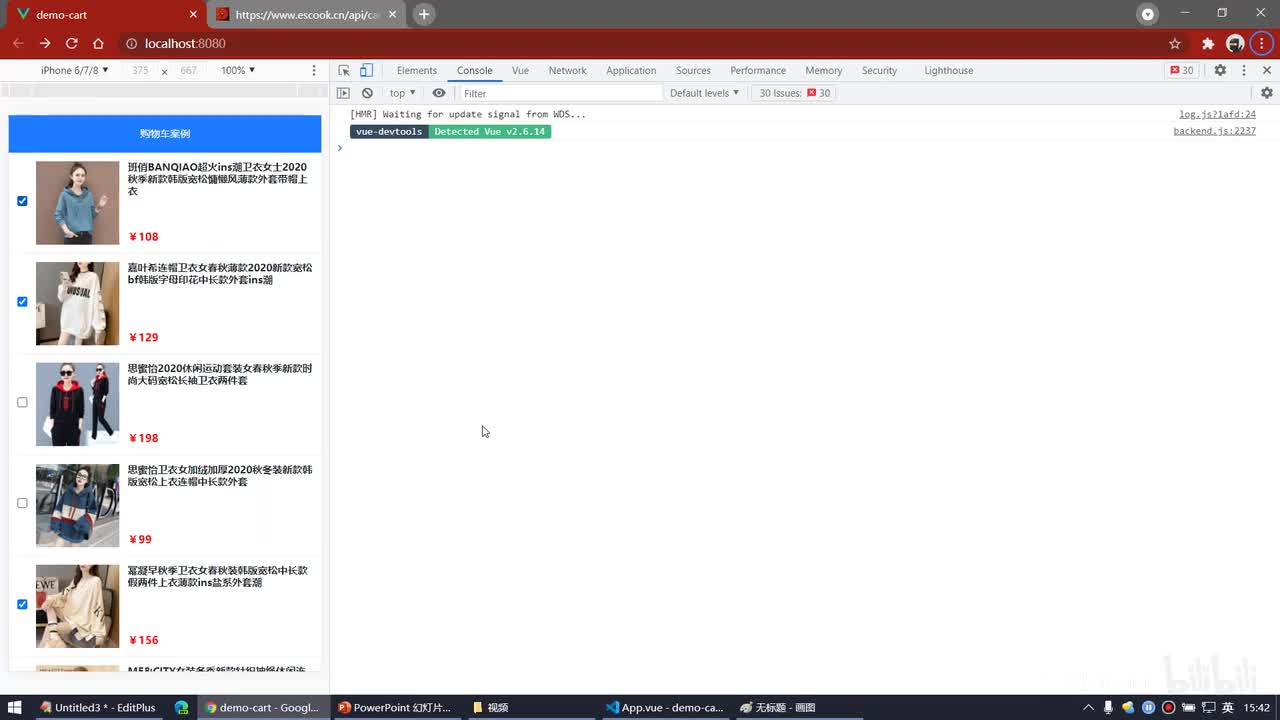This screenshot has height=720, width=1280.
Task: Go to the browser home page
Action: coord(98,43)
